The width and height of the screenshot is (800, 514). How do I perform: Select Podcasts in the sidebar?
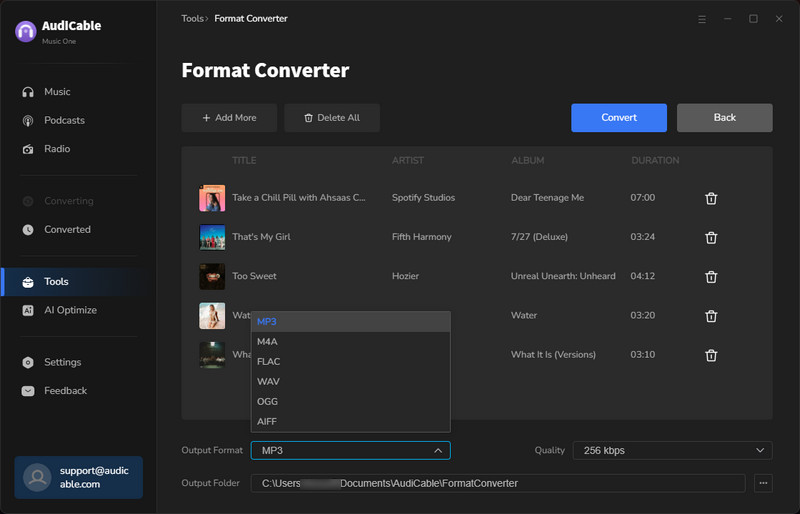tap(64, 120)
